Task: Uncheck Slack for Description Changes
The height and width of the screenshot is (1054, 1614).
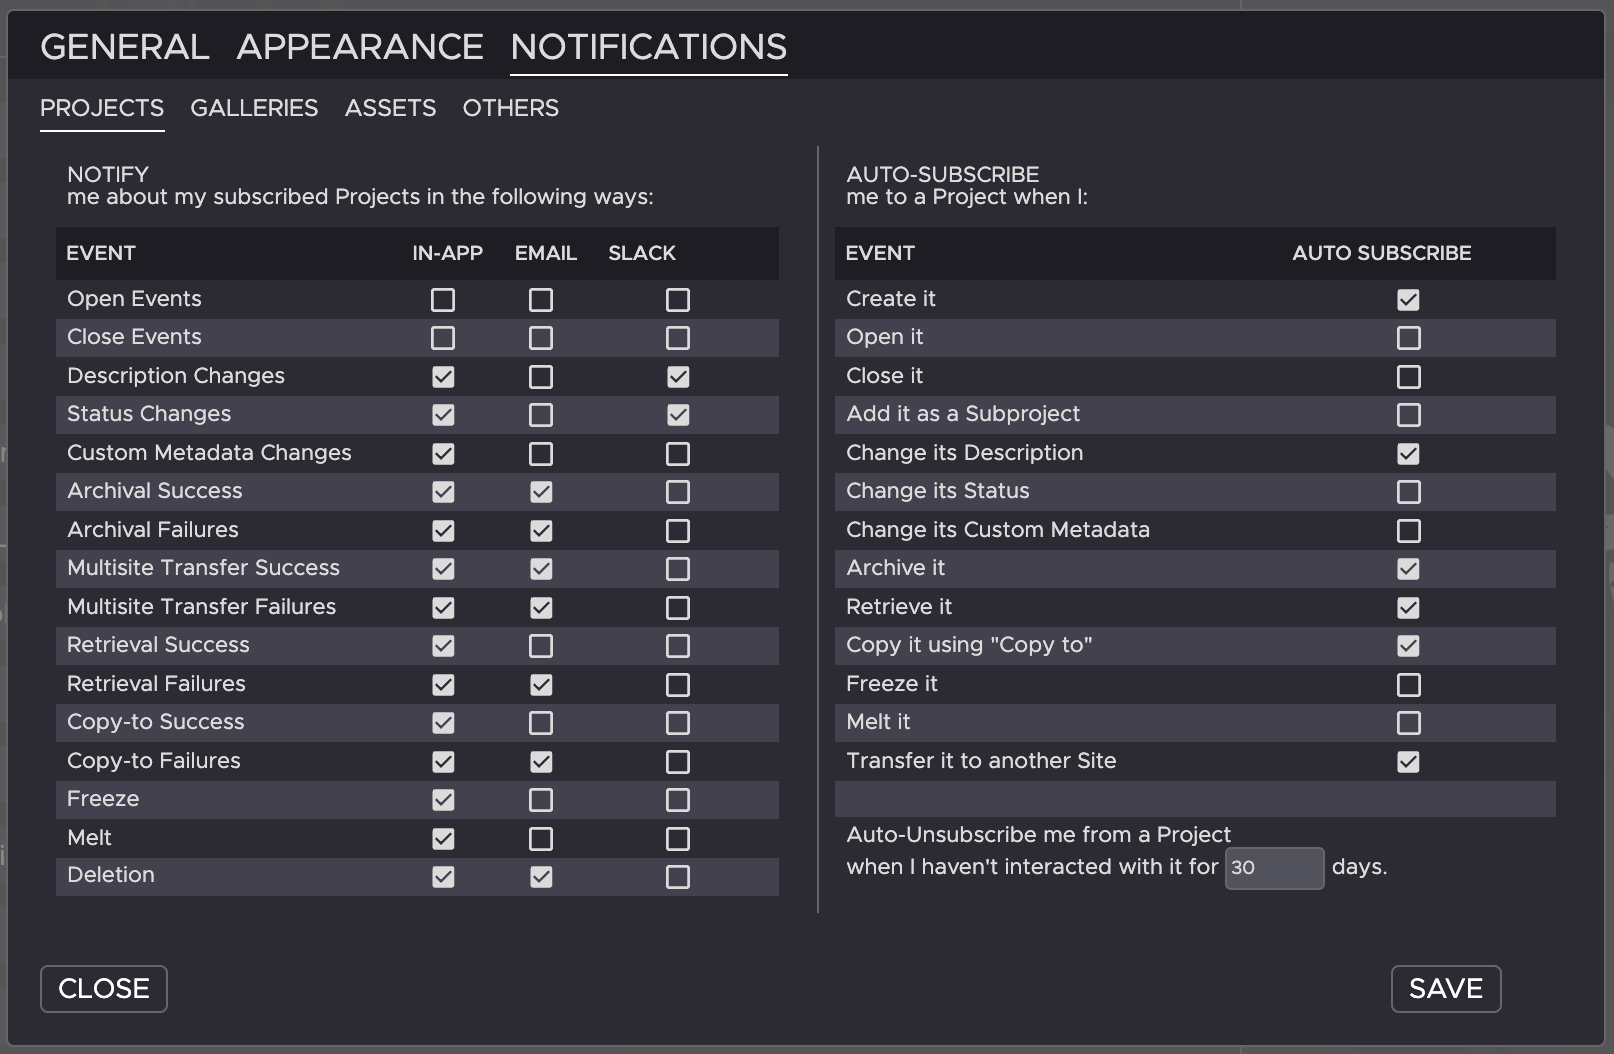Action: coord(678,377)
